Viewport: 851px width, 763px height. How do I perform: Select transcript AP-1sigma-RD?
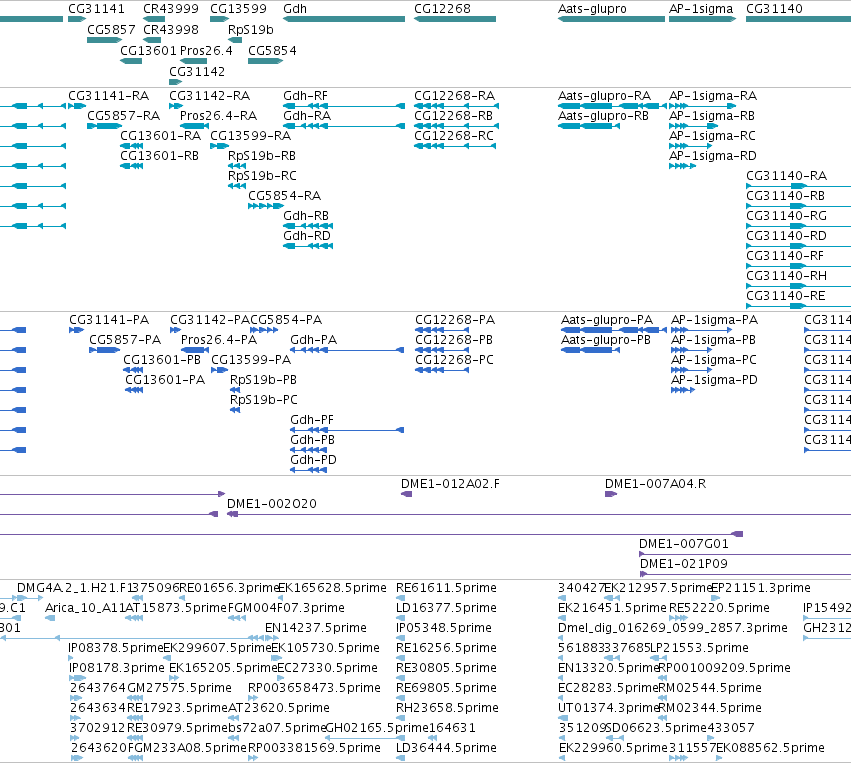[x=713, y=156]
